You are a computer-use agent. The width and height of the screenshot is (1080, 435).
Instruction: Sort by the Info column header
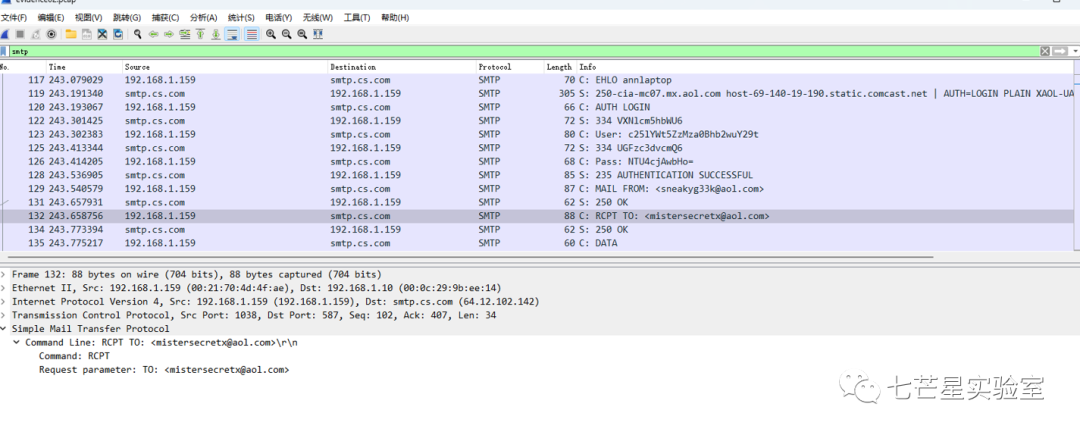825,67
